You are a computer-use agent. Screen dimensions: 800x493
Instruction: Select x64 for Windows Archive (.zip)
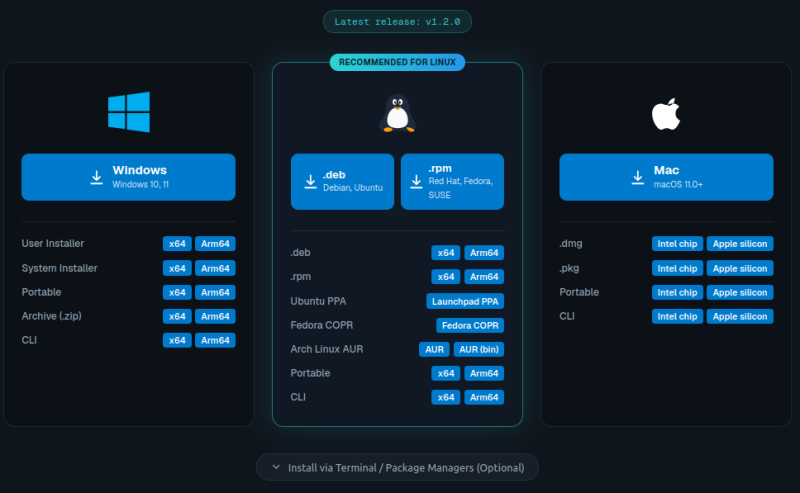(x=177, y=316)
